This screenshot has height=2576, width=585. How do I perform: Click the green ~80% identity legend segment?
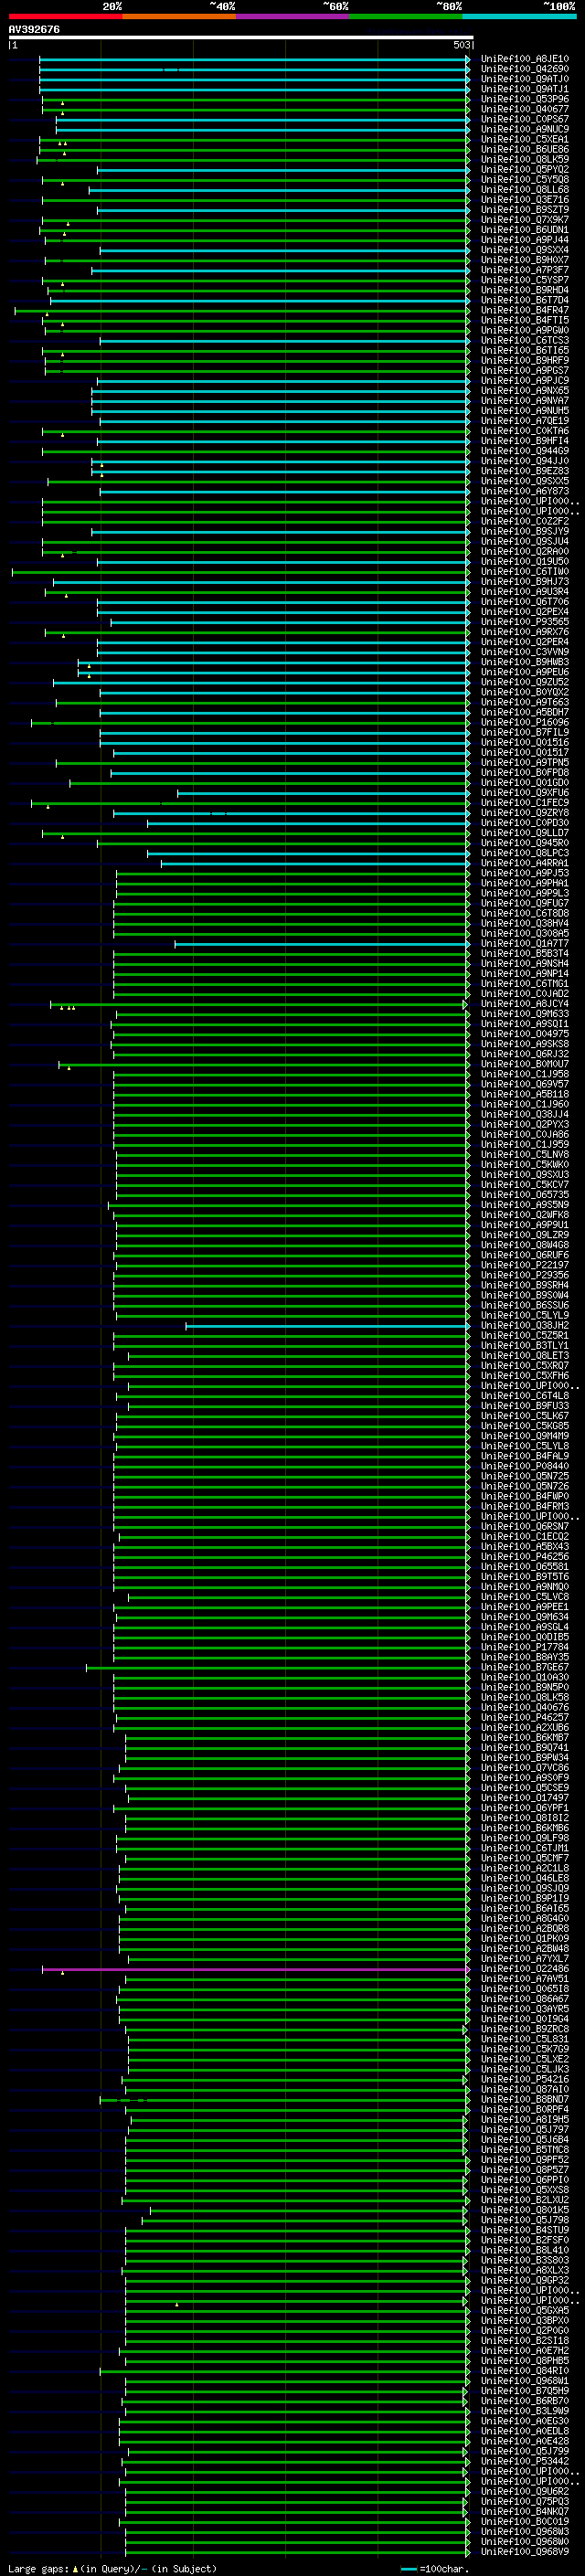pyautogui.click(x=406, y=16)
